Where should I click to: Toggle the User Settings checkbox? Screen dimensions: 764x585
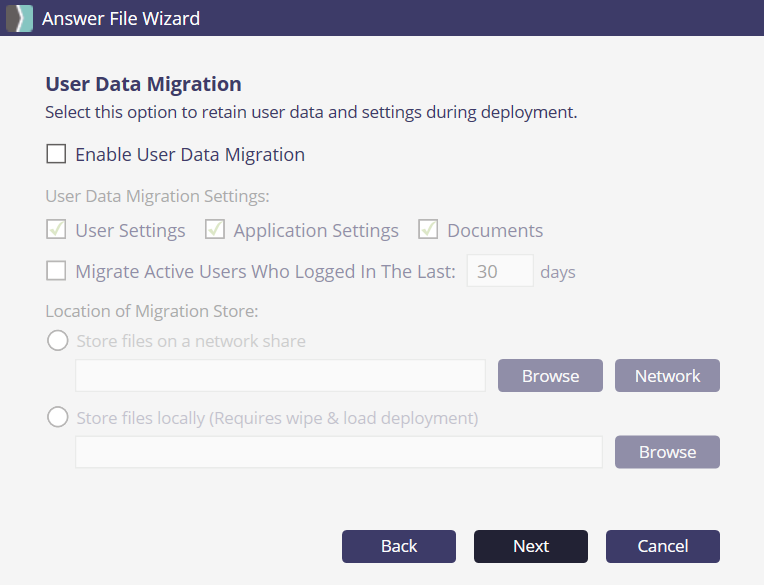tap(57, 230)
